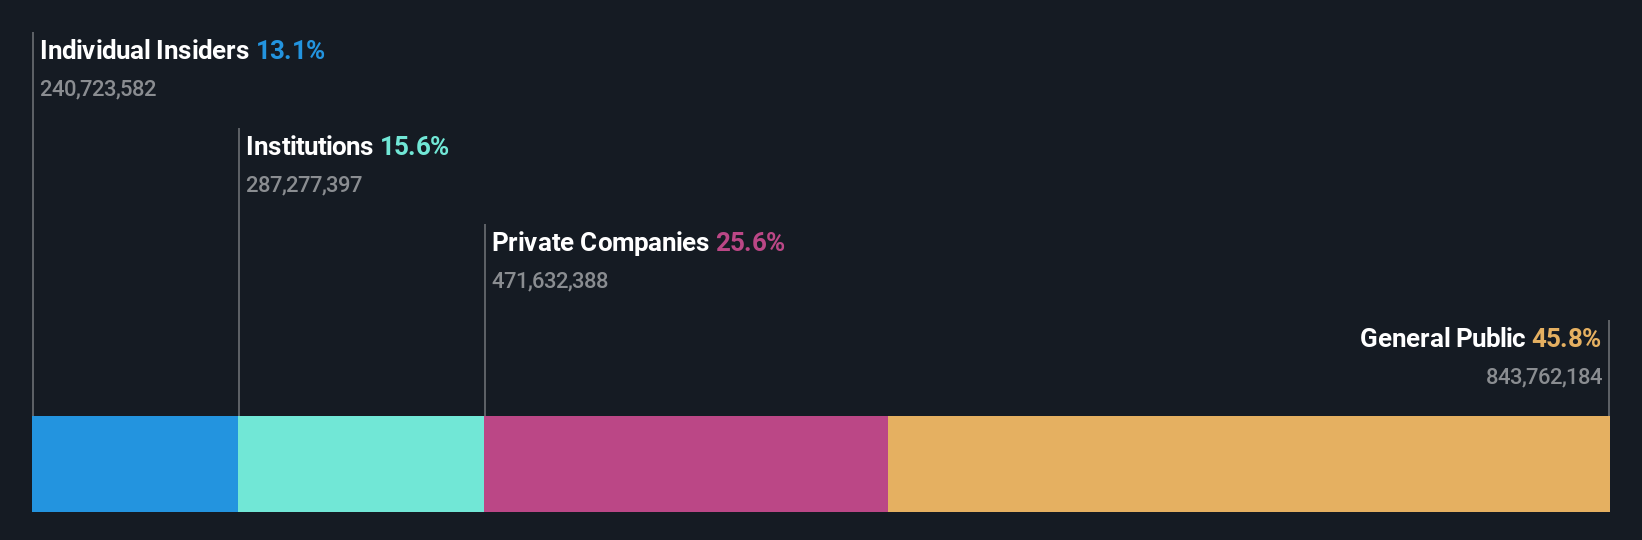Click the 45.8% percentage value
Viewport: 1642px width, 540px height.
tap(1566, 338)
